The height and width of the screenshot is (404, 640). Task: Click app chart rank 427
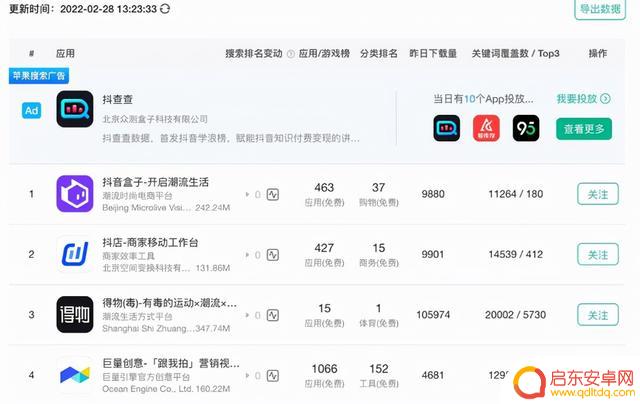coord(324,248)
